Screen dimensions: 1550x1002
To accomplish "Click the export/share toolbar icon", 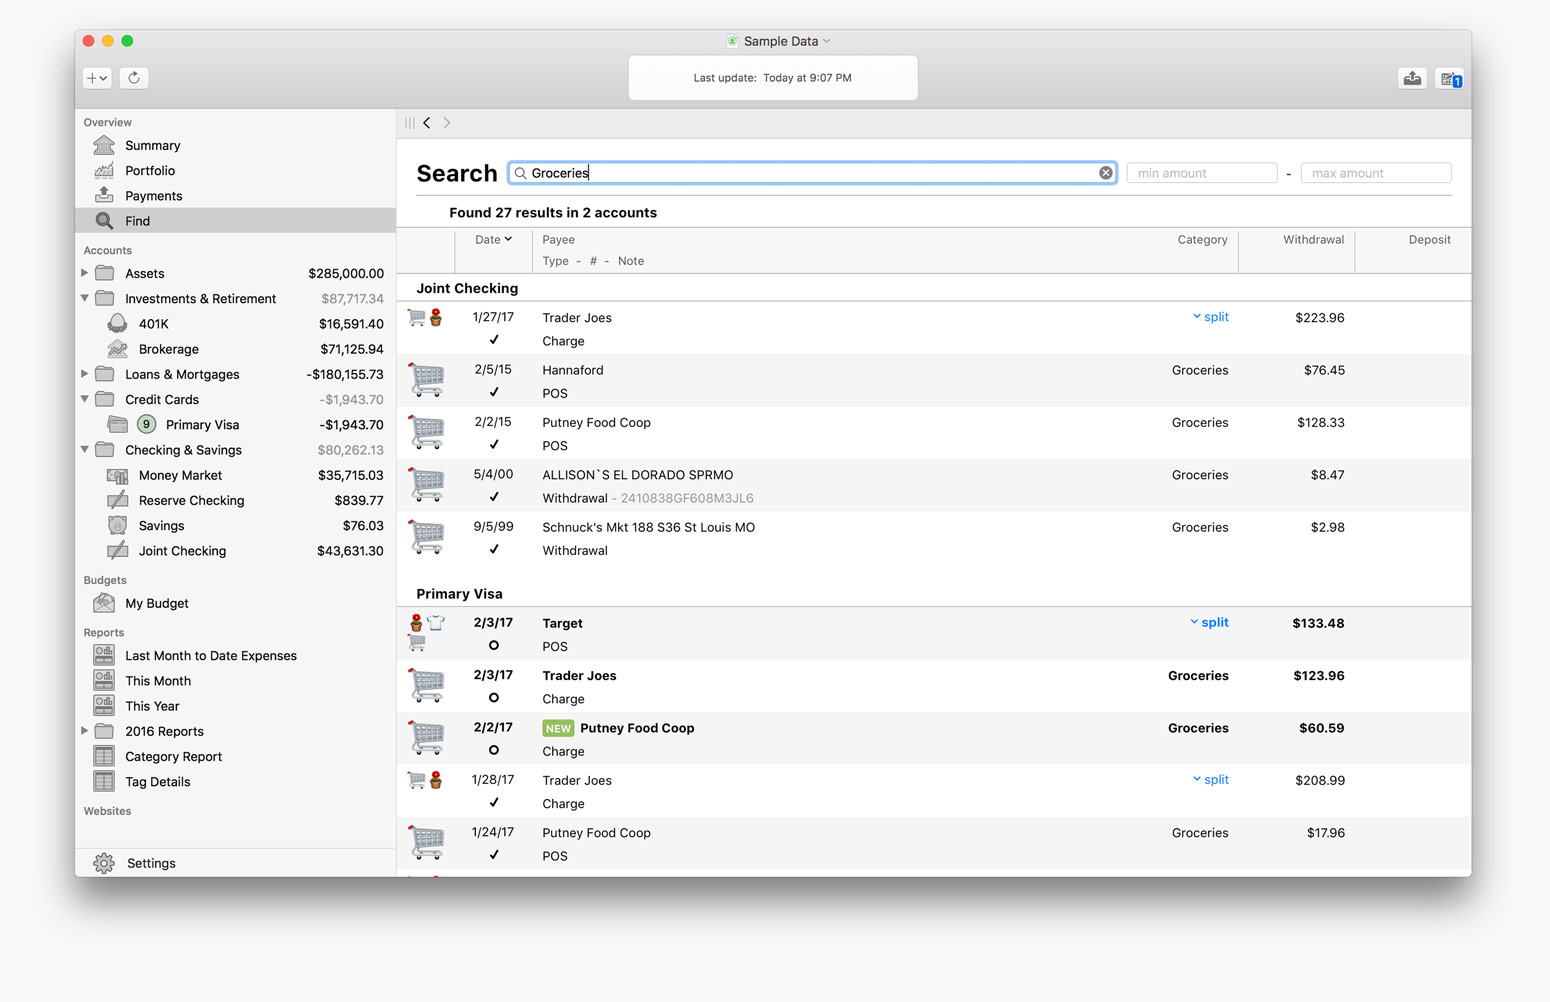I will tap(1412, 79).
